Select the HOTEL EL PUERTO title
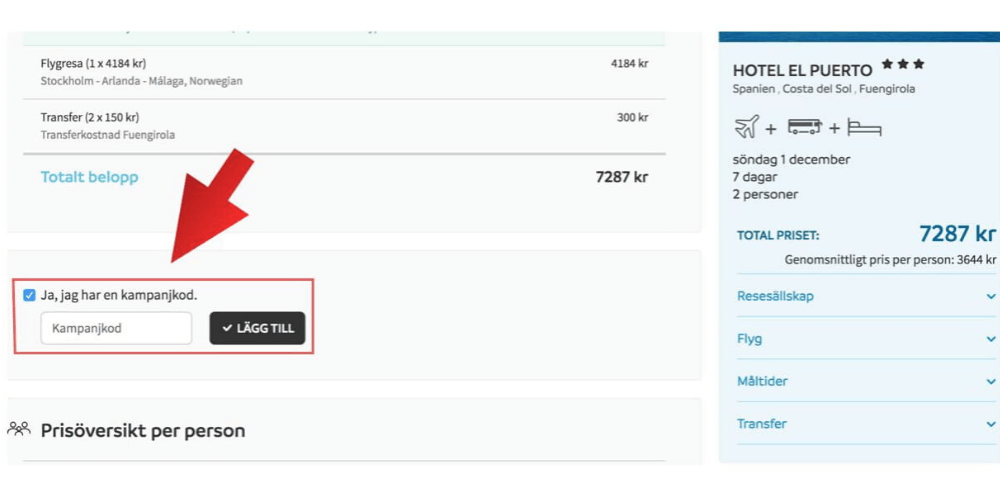 click(x=802, y=70)
